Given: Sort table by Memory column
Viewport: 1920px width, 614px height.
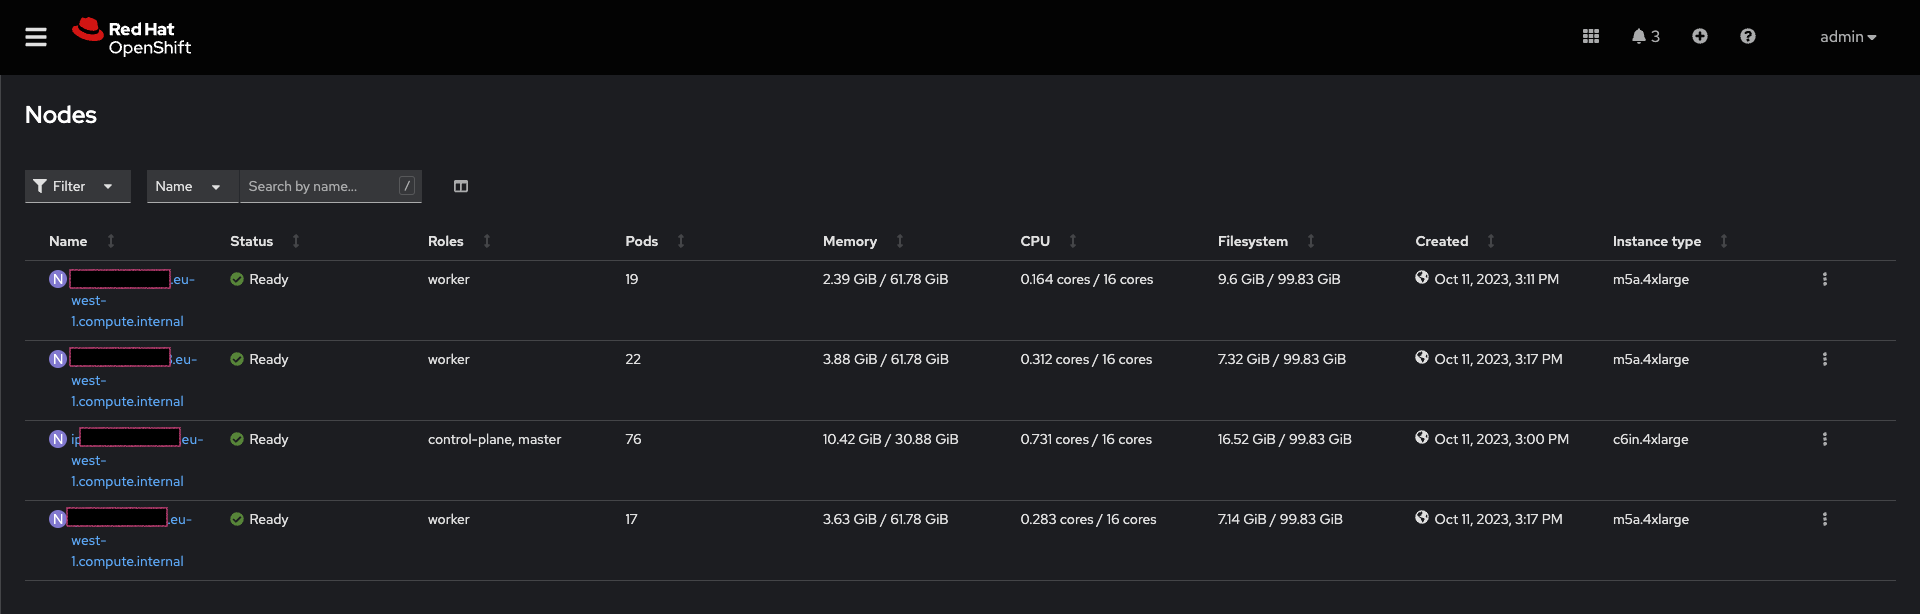Looking at the screenshot, I should 850,241.
